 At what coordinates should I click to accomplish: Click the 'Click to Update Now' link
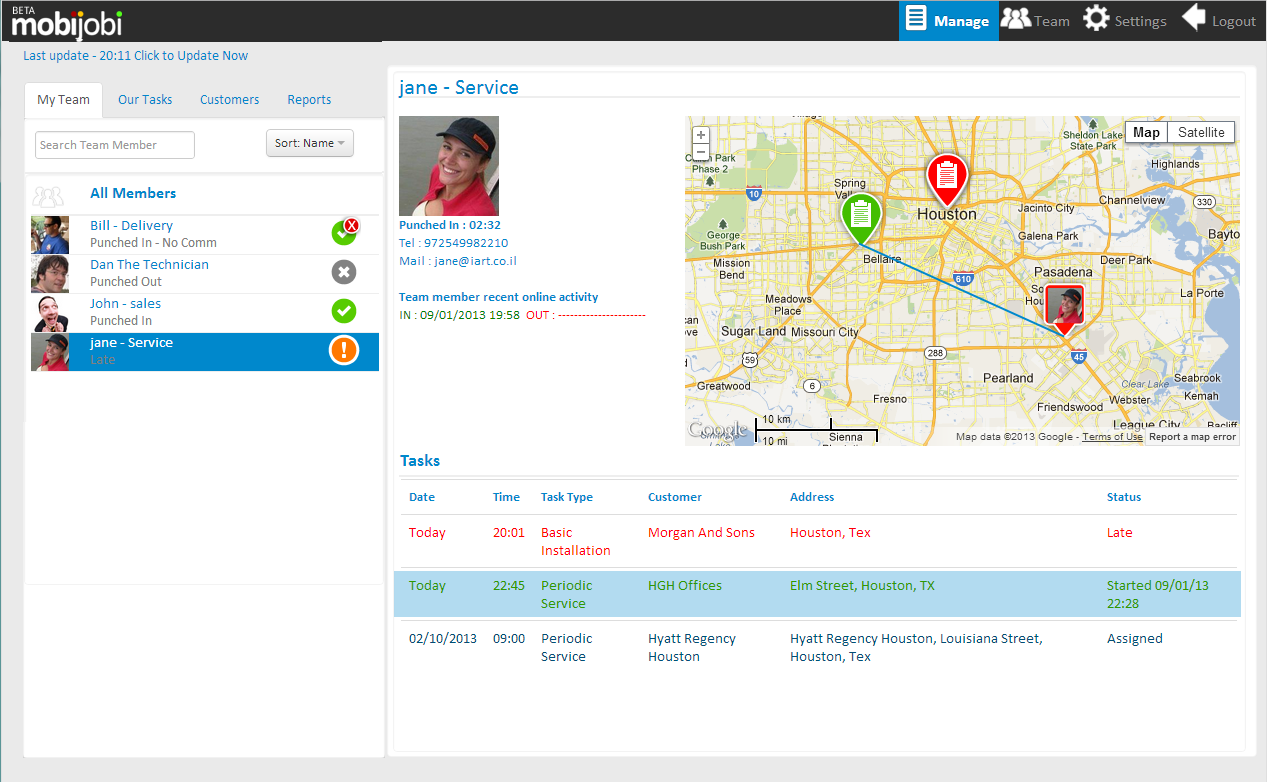point(191,56)
